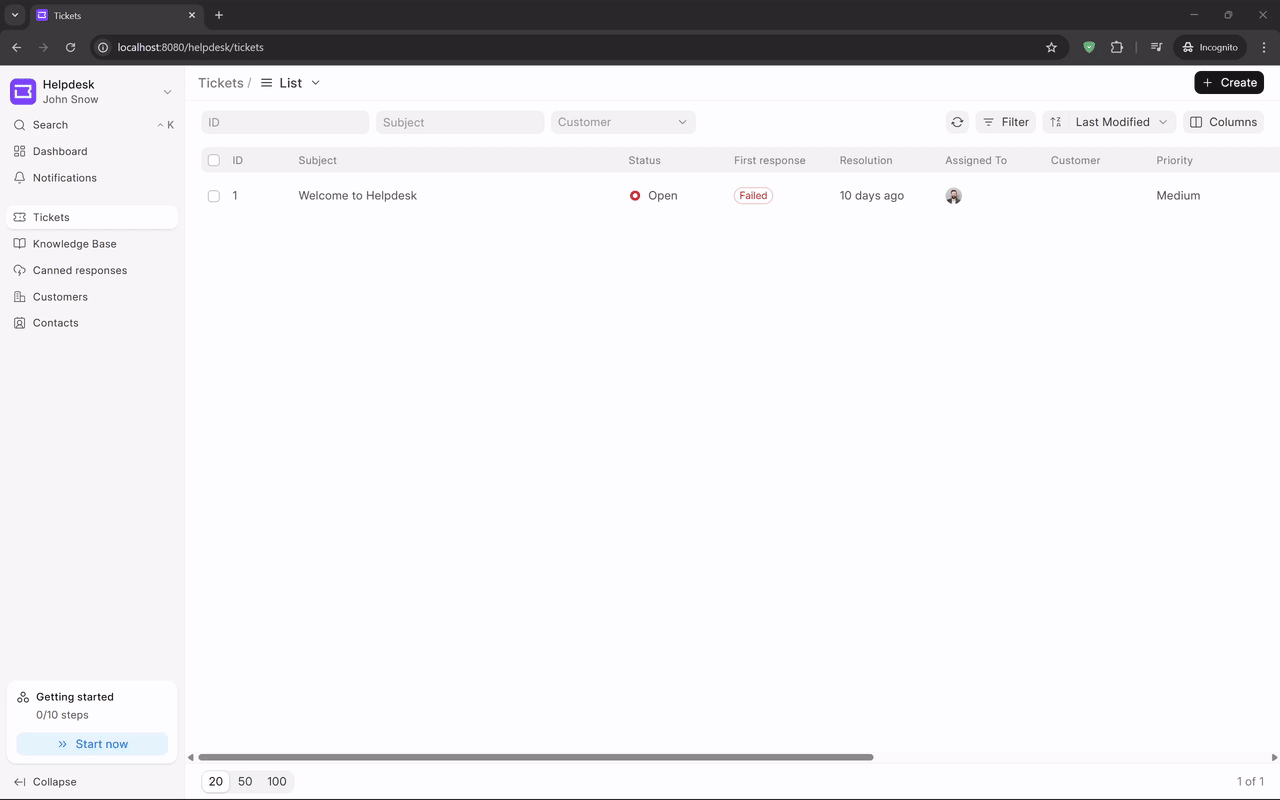Set page size to 50 rows
The width and height of the screenshot is (1280, 800).
pos(245,782)
